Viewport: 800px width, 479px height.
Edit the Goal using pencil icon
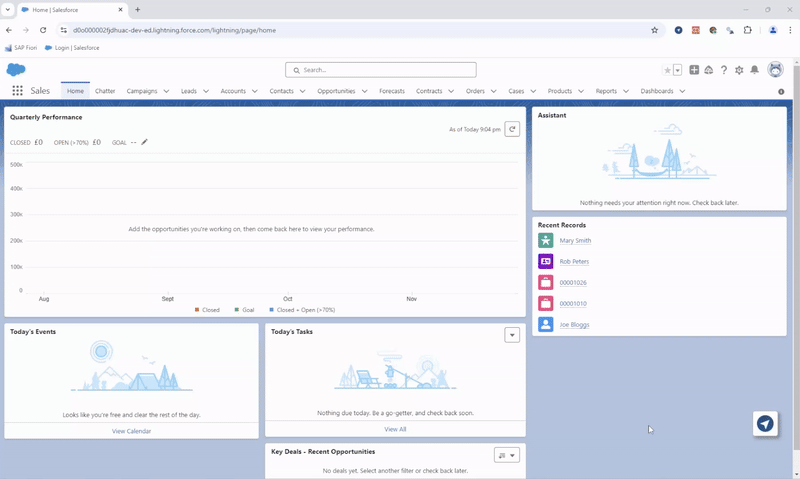pyautogui.click(x=144, y=142)
